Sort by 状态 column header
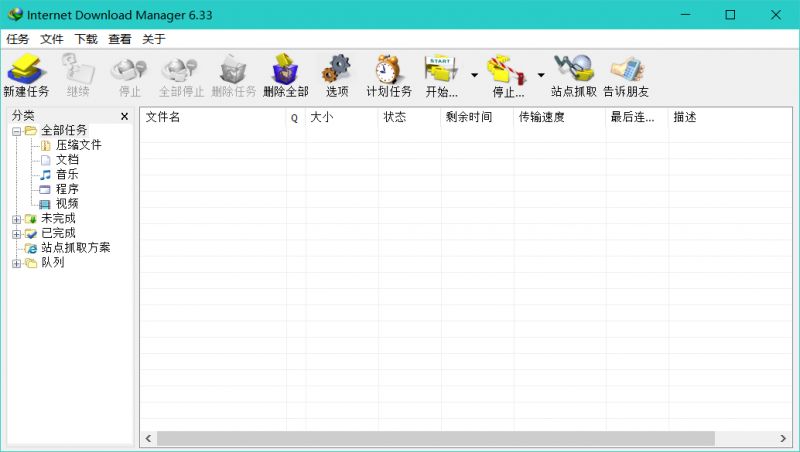This screenshot has height=452, width=800. 409,117
